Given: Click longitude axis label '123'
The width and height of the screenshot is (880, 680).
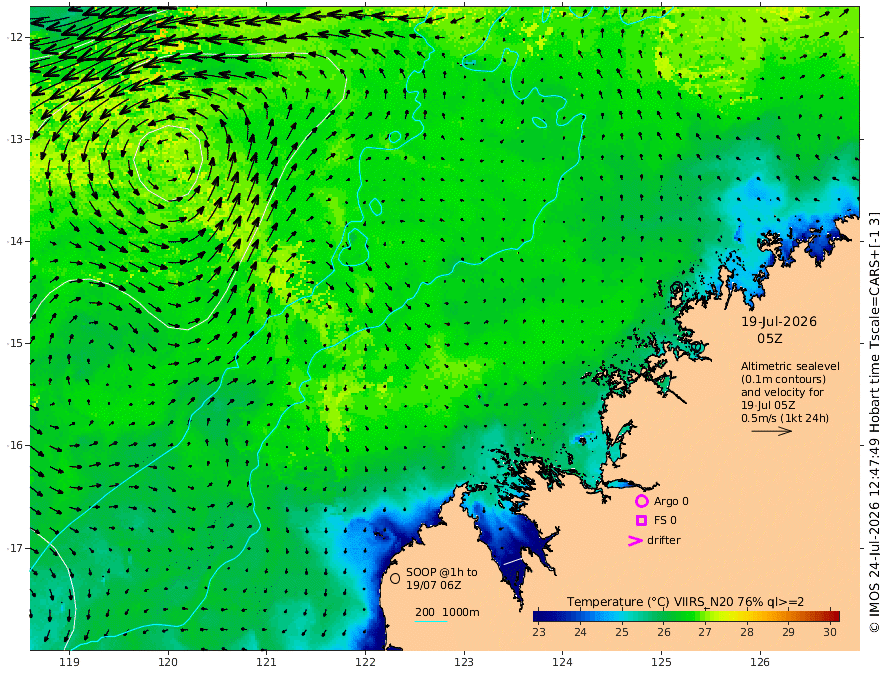Looking at the screenshot, I should click(x=464, y=662).
